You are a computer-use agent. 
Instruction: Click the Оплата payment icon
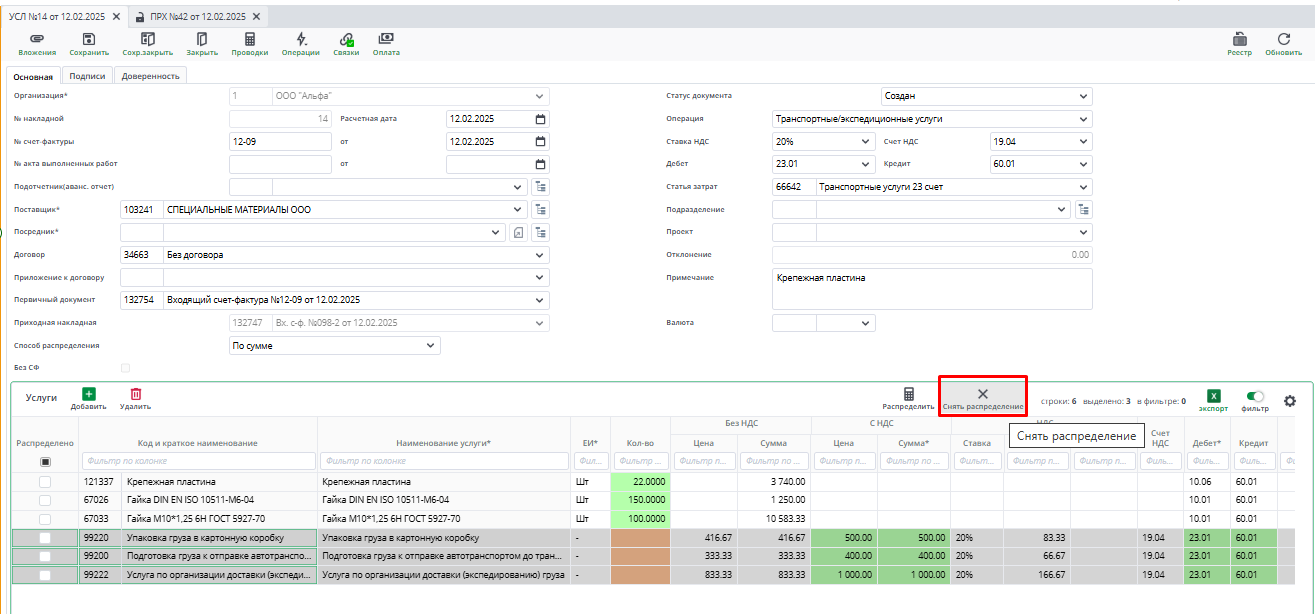tap(386, 39)
